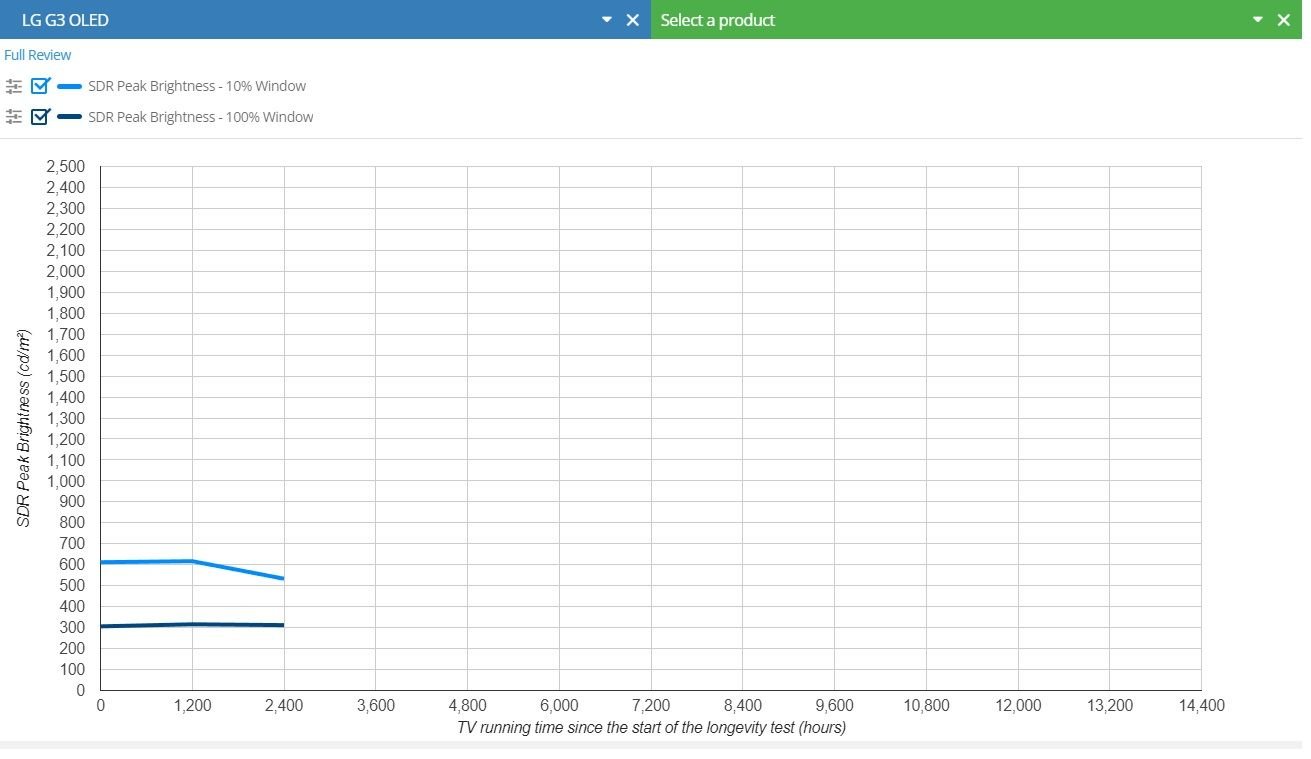Viewport: 1311px width, 759px height.
Task: Expand the Select a product dropdown arrow
Action: pos(1258,20)
